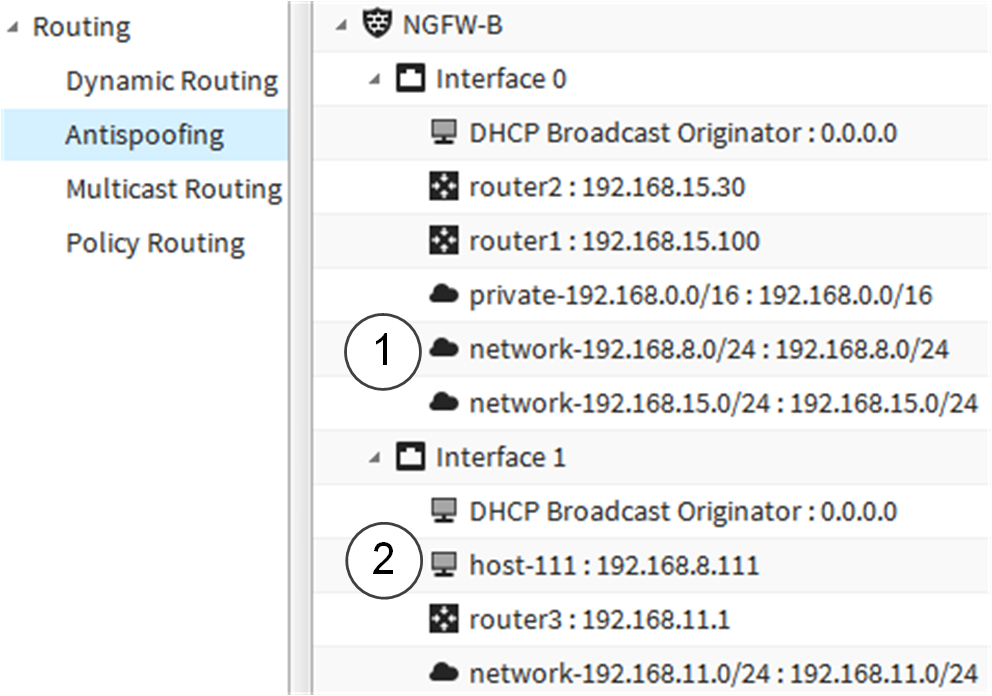Go to Policy Routing
This screenshot has height=696, width=992.
(156, 243)
